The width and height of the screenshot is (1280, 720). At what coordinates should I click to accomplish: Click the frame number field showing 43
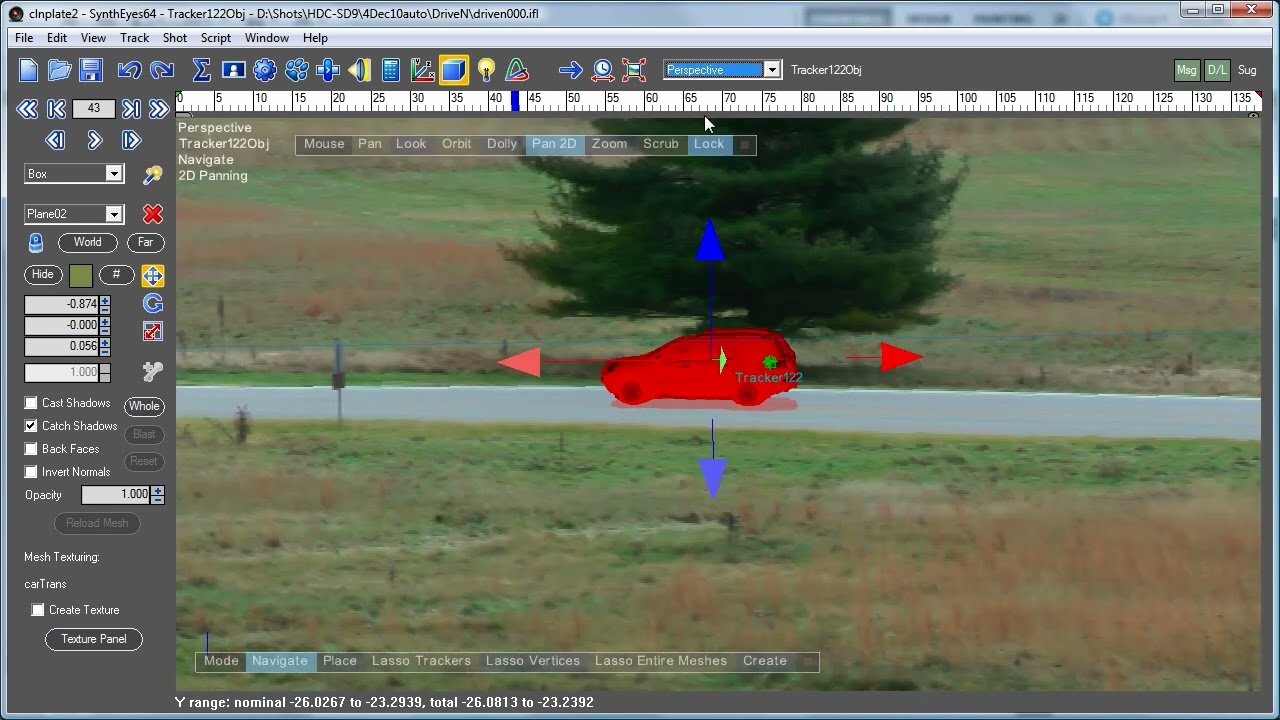[x=94, y=109]
